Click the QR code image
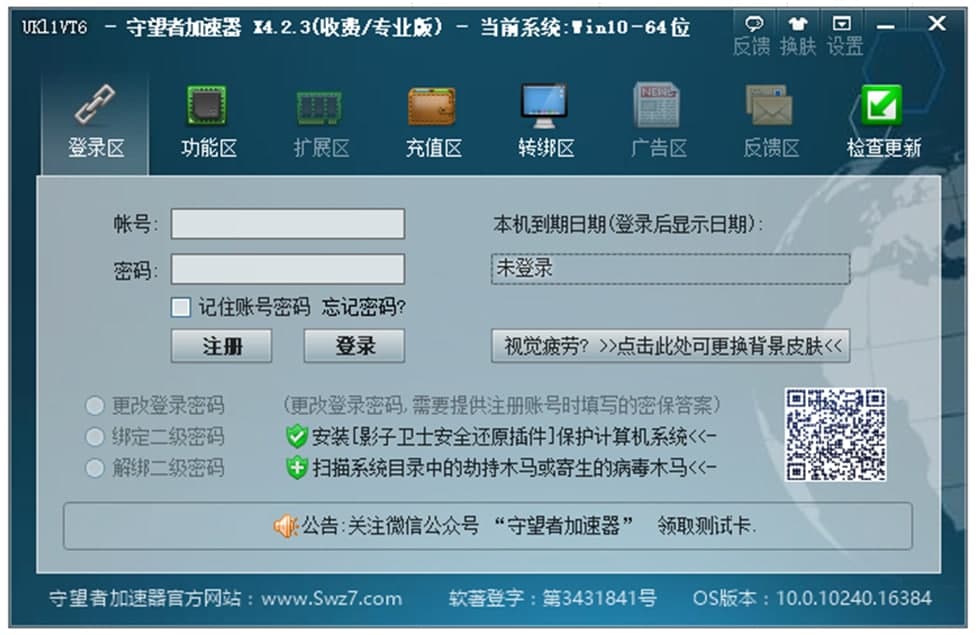 [x=835, y=435]
